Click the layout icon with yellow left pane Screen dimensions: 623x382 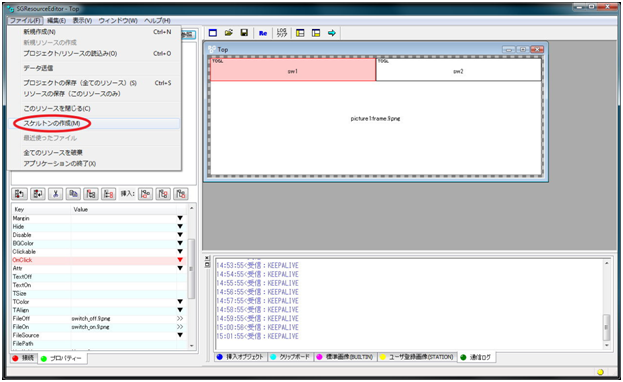[x=300, y=33]
